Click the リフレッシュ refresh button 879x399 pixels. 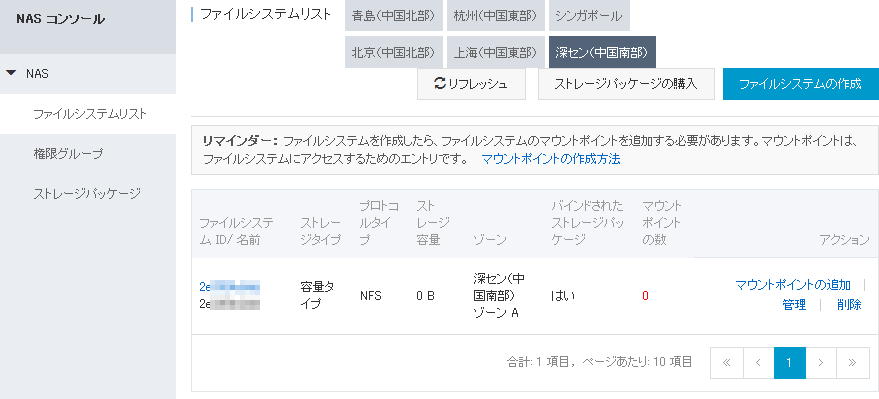click(471, 84)
